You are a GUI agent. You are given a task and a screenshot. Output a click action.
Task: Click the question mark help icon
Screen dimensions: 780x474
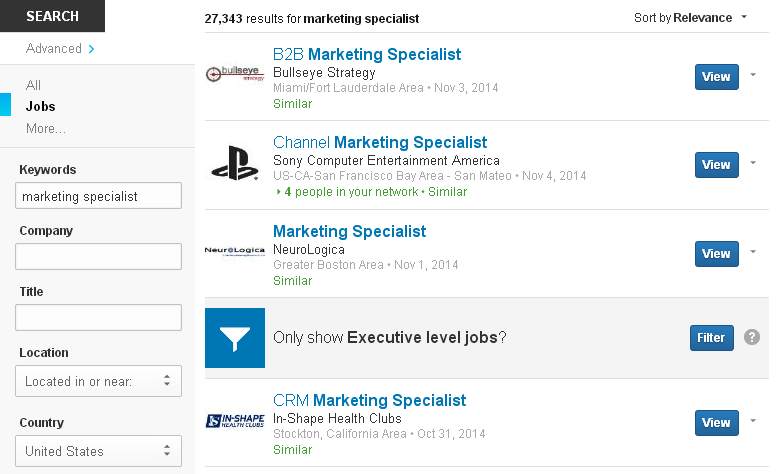tap(752, 338)
